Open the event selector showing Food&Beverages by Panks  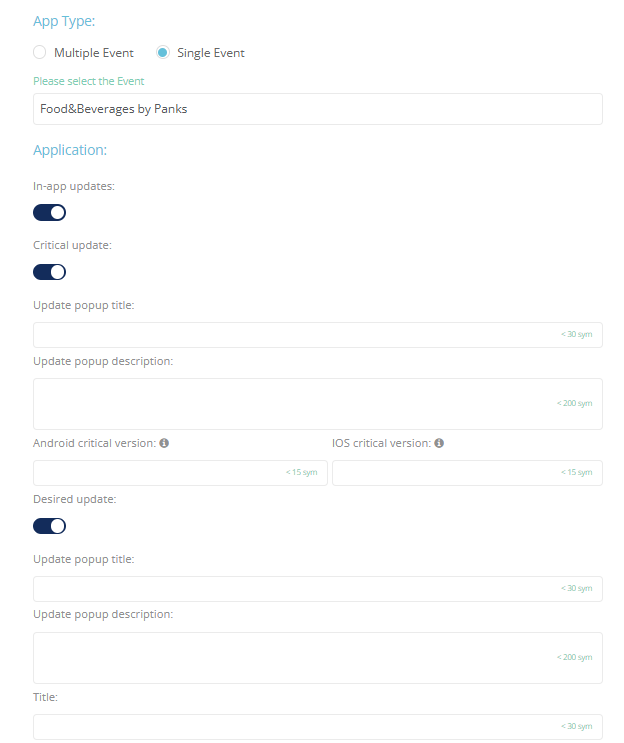[x=317, y=109]
